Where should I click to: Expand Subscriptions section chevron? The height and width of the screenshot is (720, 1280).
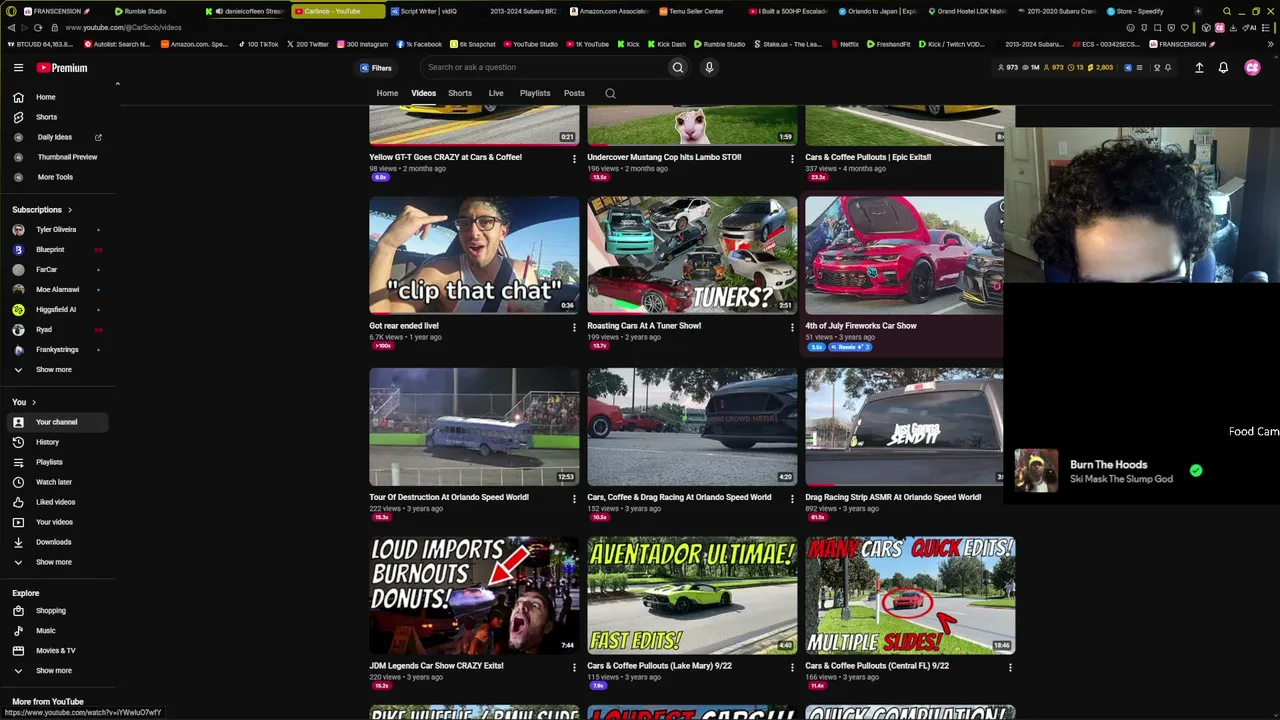70,210
